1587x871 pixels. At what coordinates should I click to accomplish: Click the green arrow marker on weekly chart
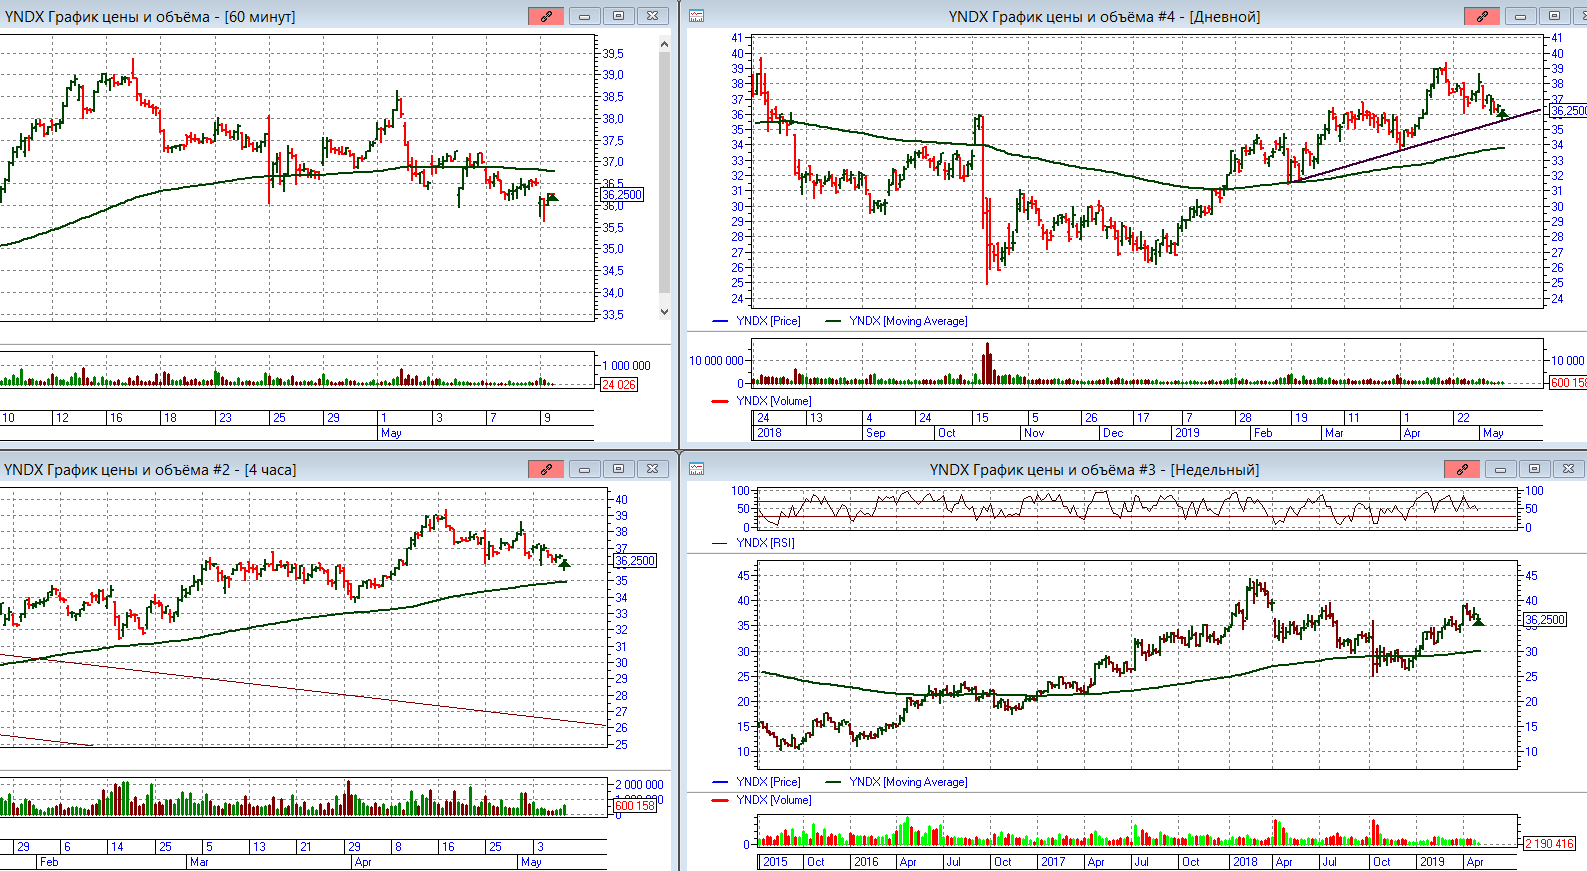[1478, 621]
